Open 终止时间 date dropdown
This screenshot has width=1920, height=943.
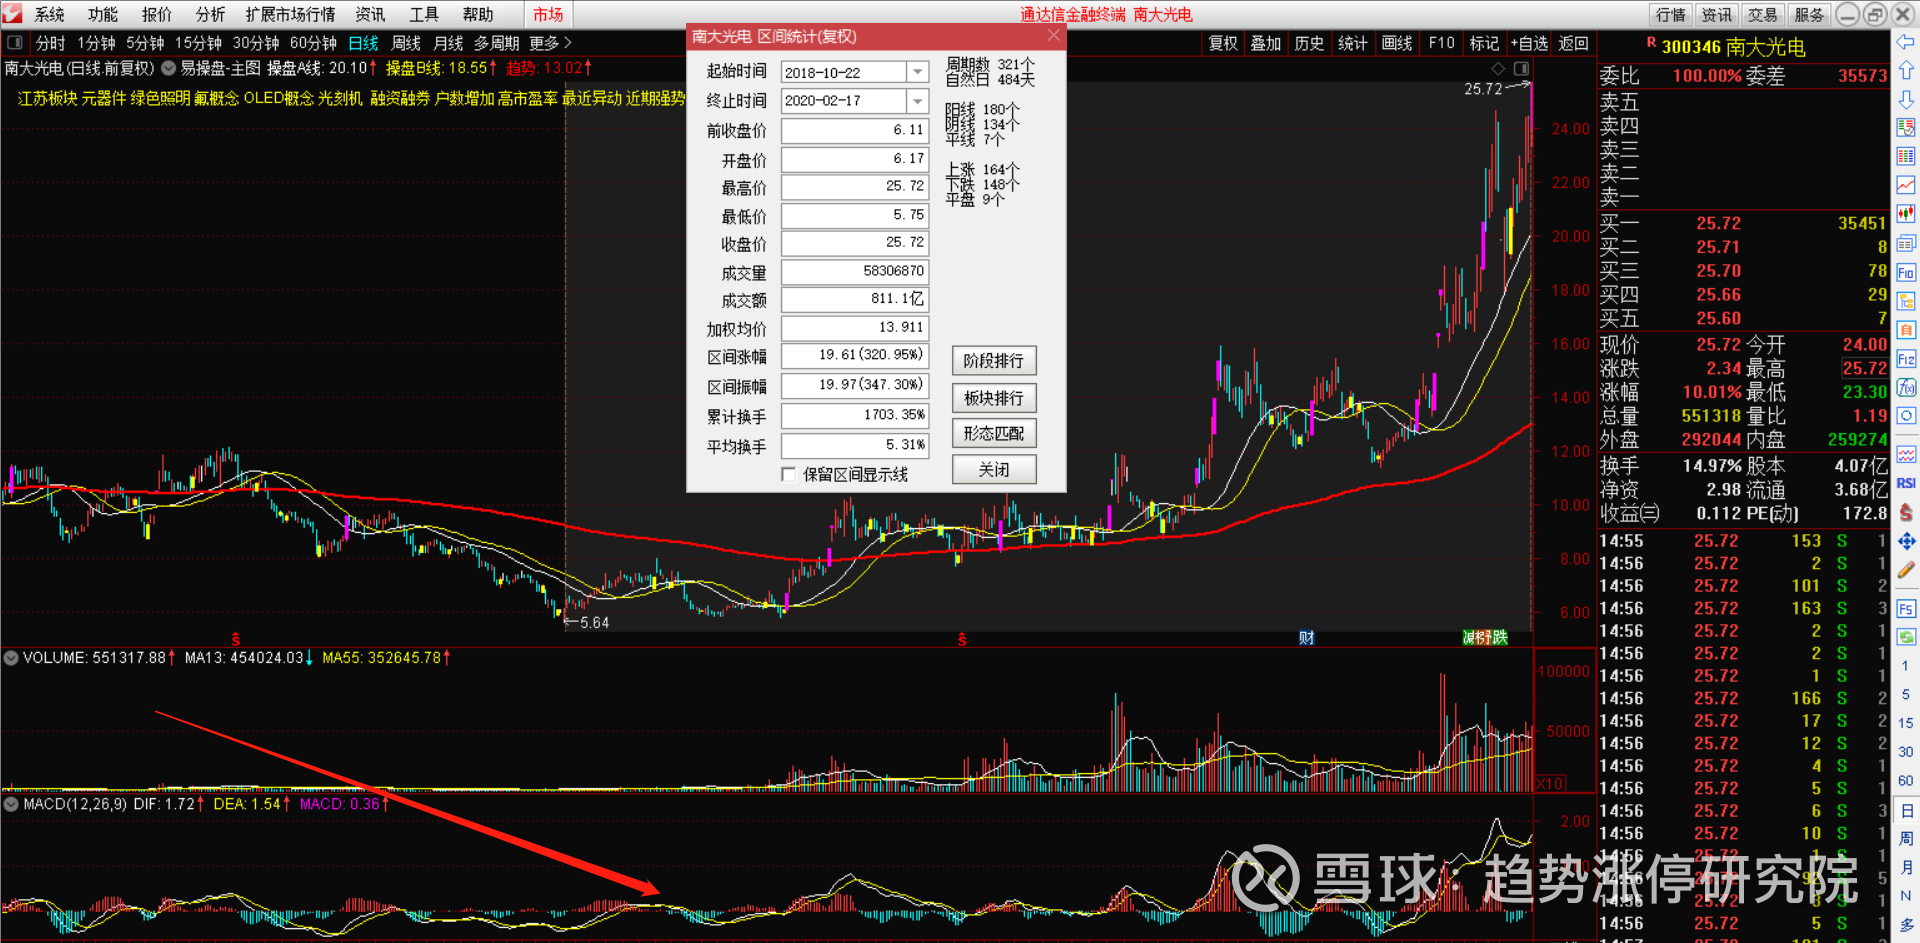click(x=917, y=101)
